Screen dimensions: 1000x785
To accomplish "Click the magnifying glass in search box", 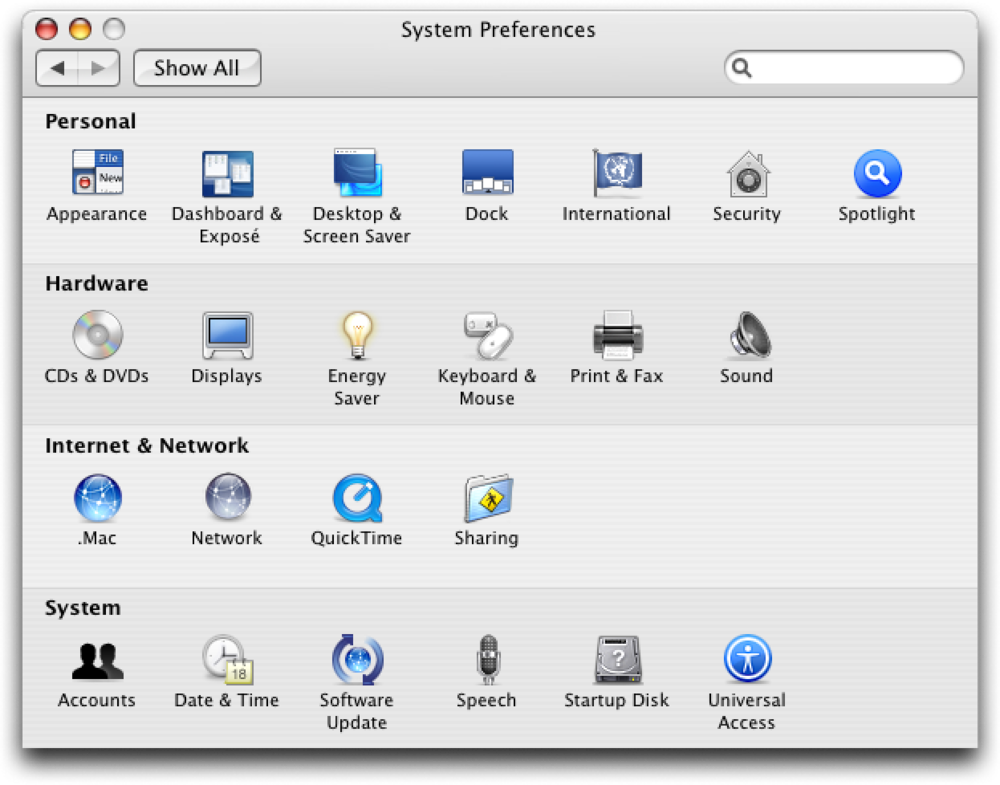I will pyautogui.click(x=742, y=68).
